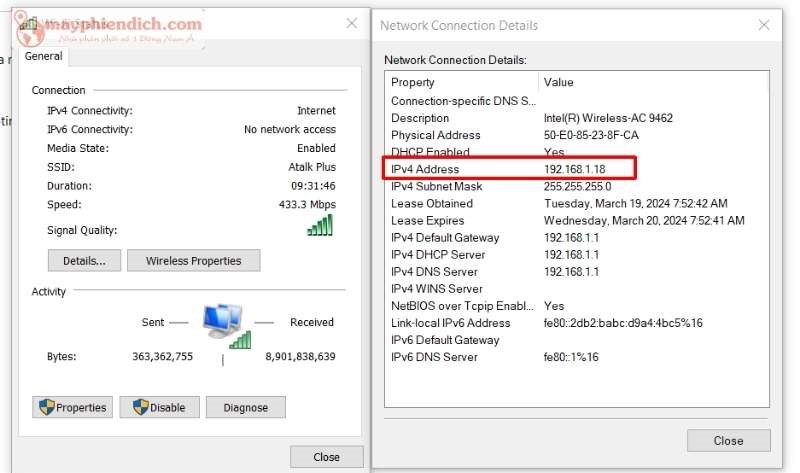Select the IPv6 Default Gateway row

click(x=577, y=340)
